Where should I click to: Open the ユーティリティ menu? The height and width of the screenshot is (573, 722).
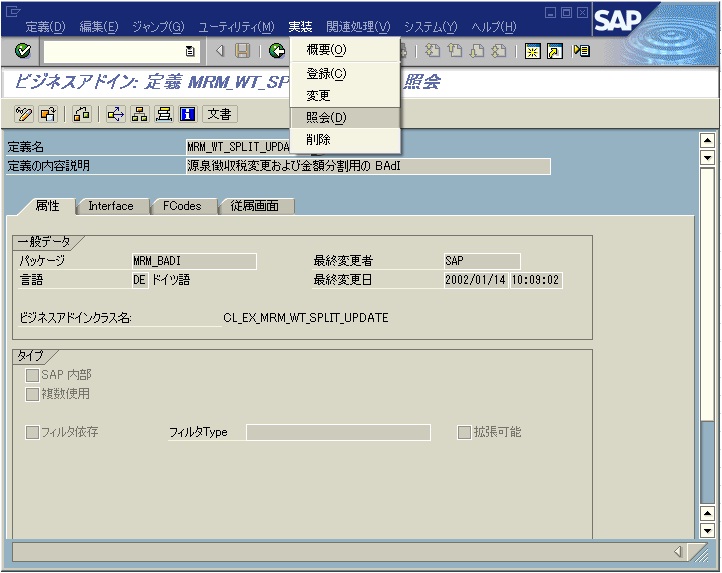pos(235,27)
